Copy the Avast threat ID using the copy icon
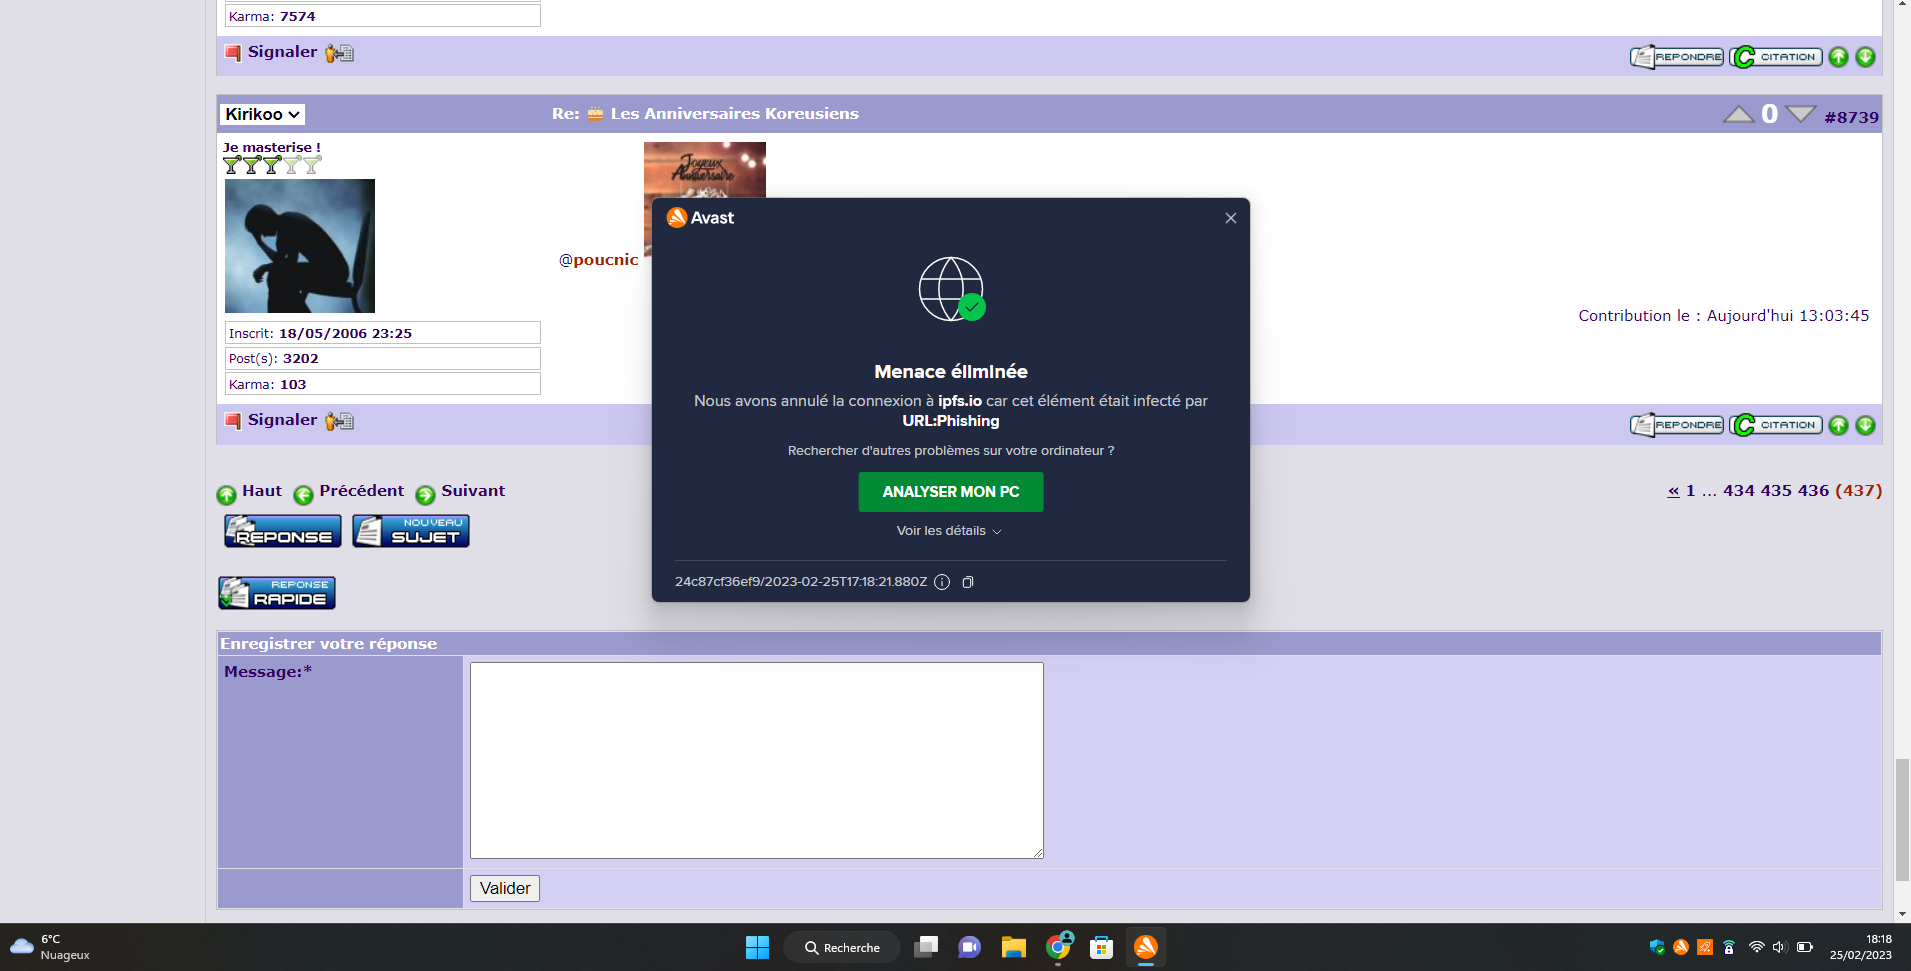Viewport: 1911px width, 971px height. click(967, 582)
